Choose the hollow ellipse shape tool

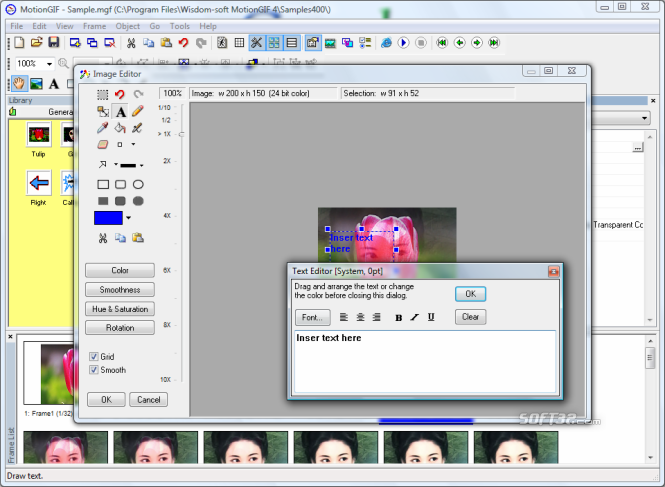[x=138, y=185]
